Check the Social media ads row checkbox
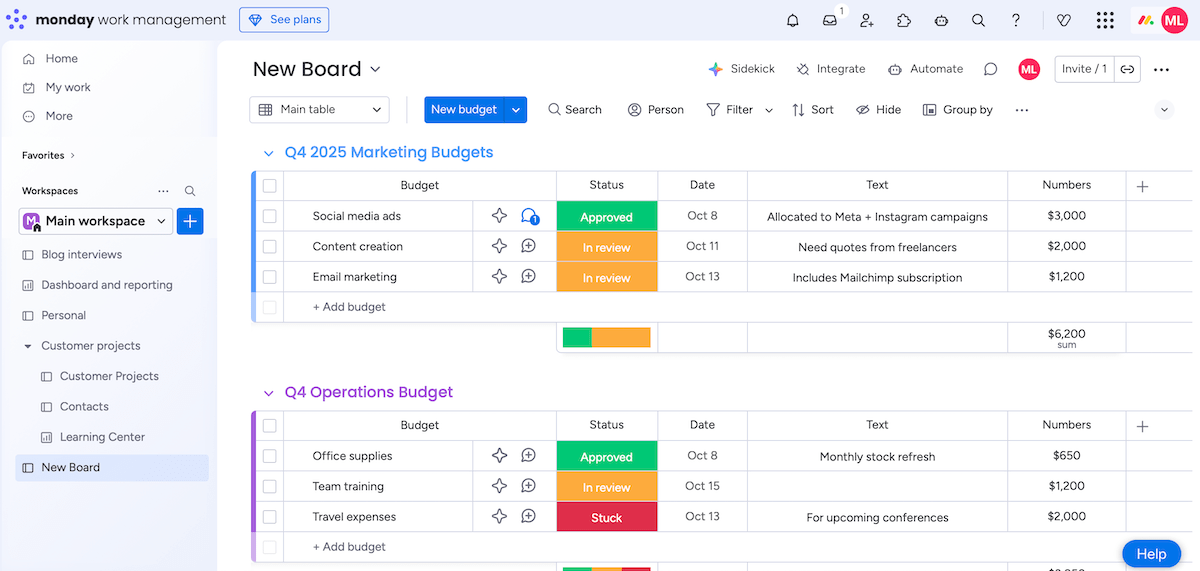This screenshot has width=1200, height=571. 269,216
